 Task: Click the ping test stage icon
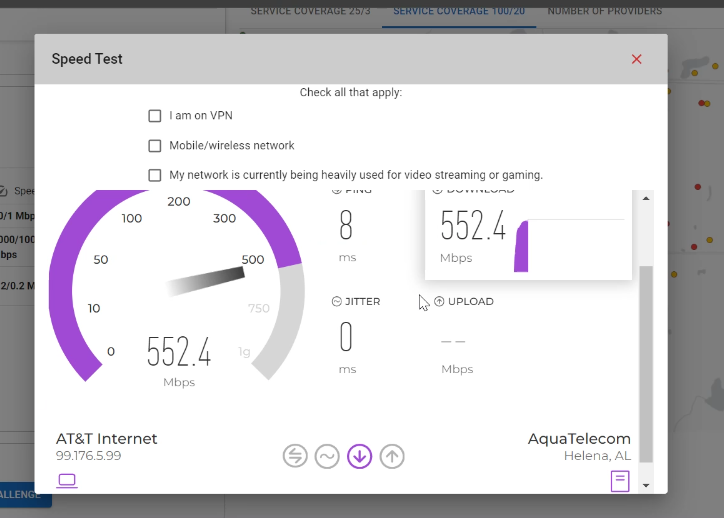[295, 456]
